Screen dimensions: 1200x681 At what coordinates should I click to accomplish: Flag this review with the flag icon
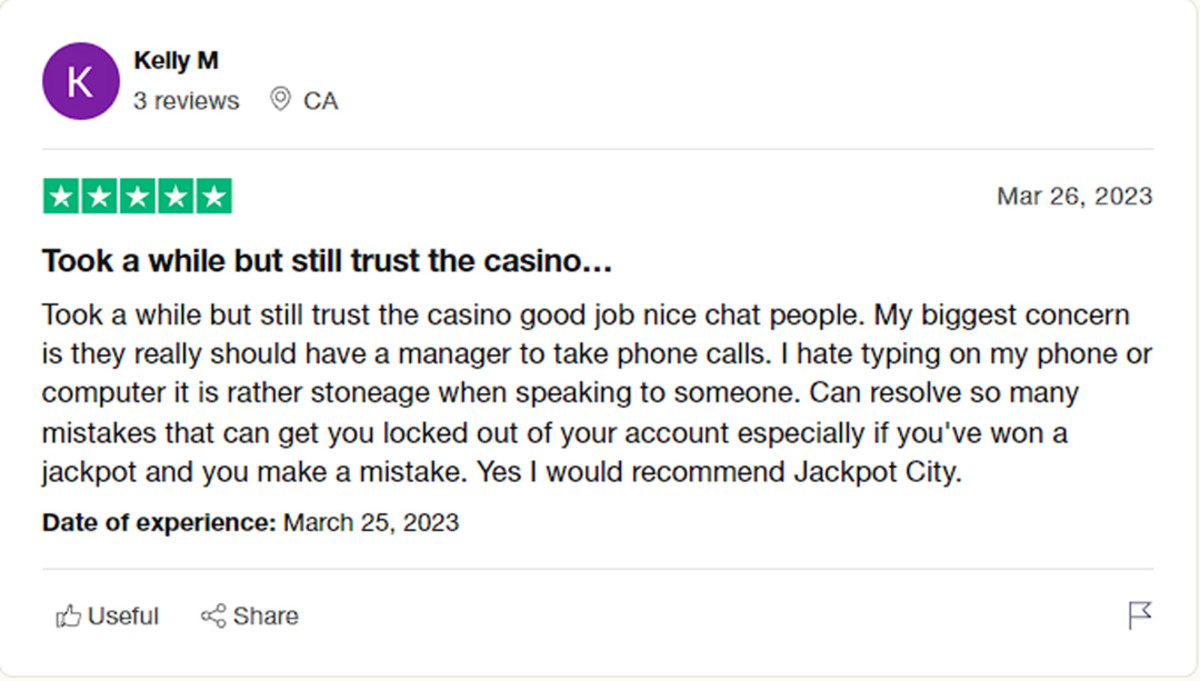tap(1140, 615)
